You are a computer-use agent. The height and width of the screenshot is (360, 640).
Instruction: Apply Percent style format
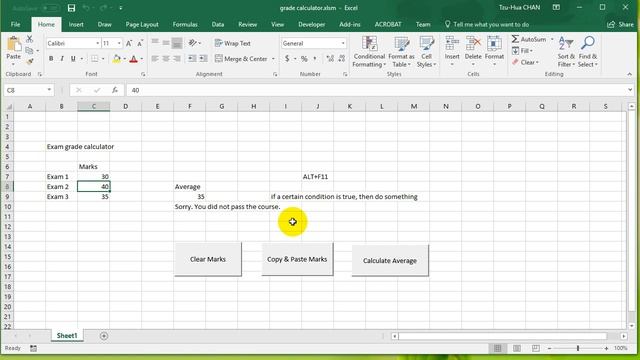(304, 59)
